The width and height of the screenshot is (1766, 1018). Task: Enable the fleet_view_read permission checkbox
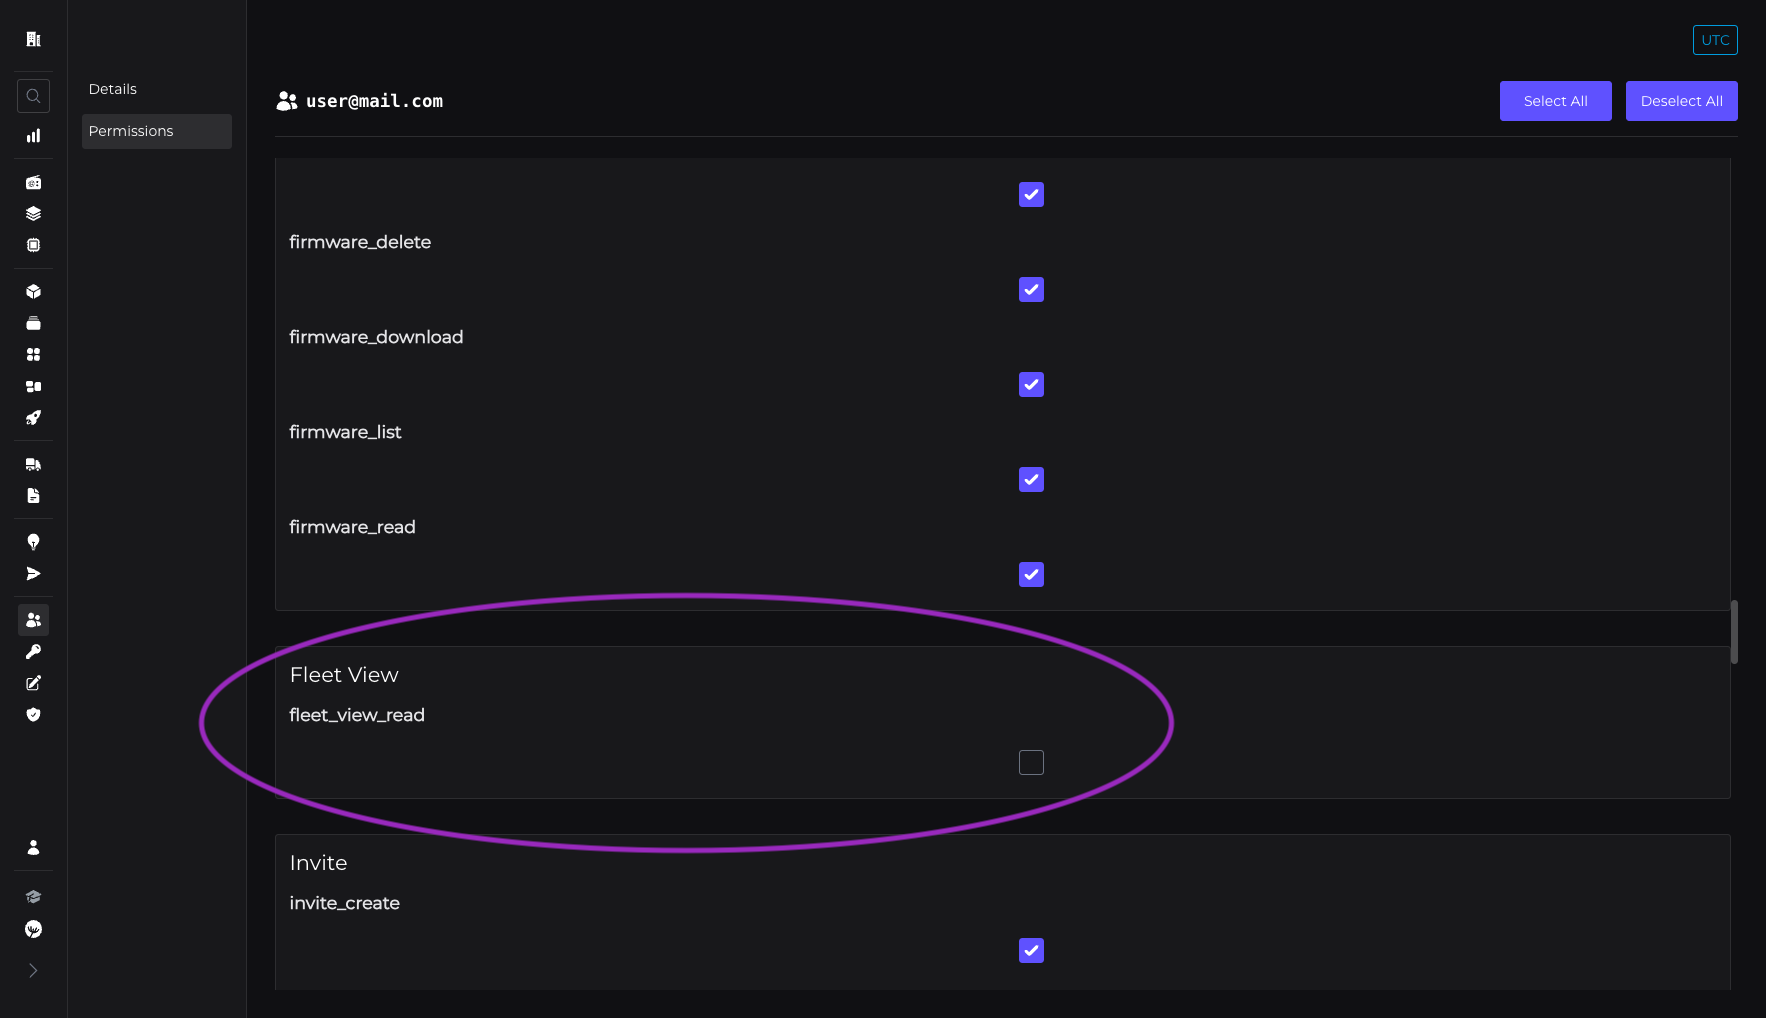[x=1031, y=763]
